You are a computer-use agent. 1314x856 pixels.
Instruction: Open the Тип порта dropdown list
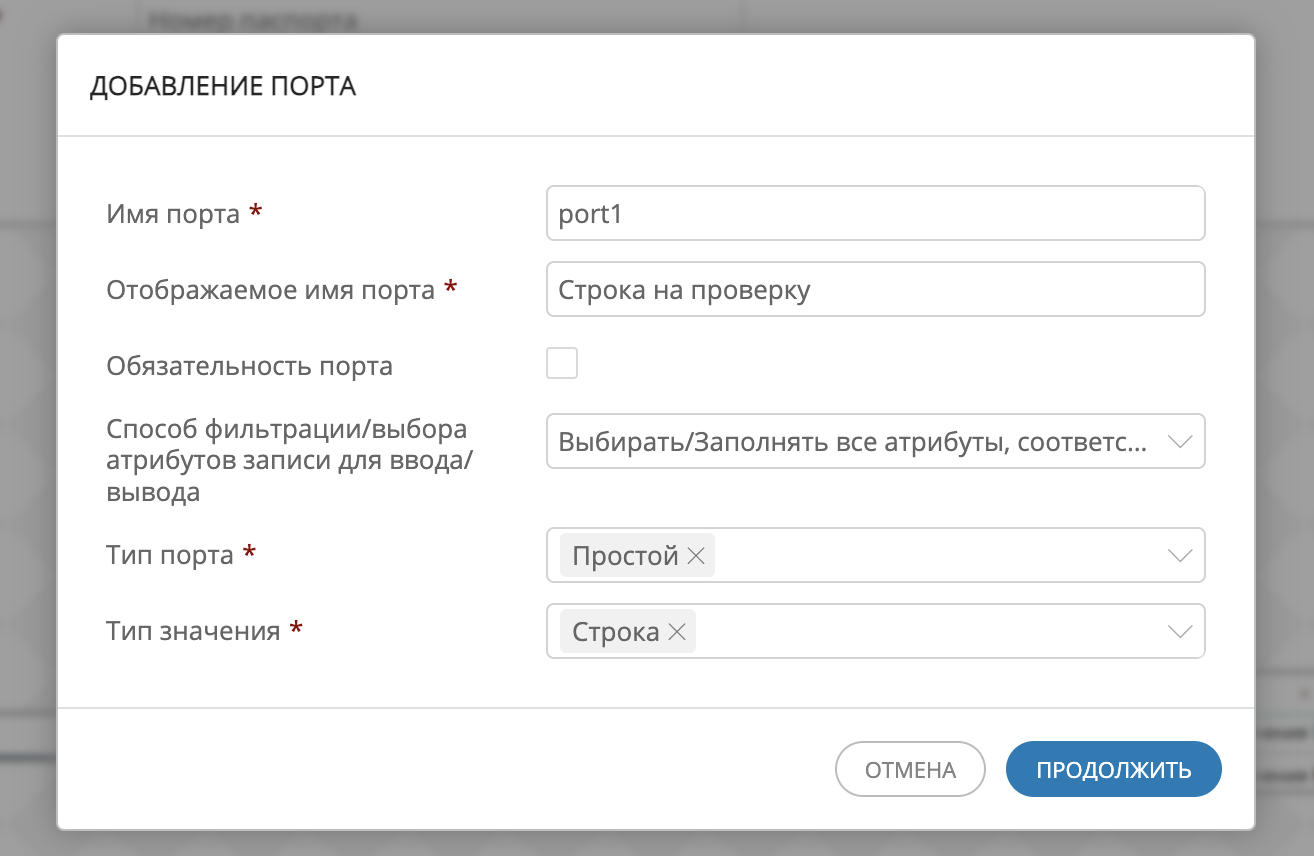click(950, 555)
